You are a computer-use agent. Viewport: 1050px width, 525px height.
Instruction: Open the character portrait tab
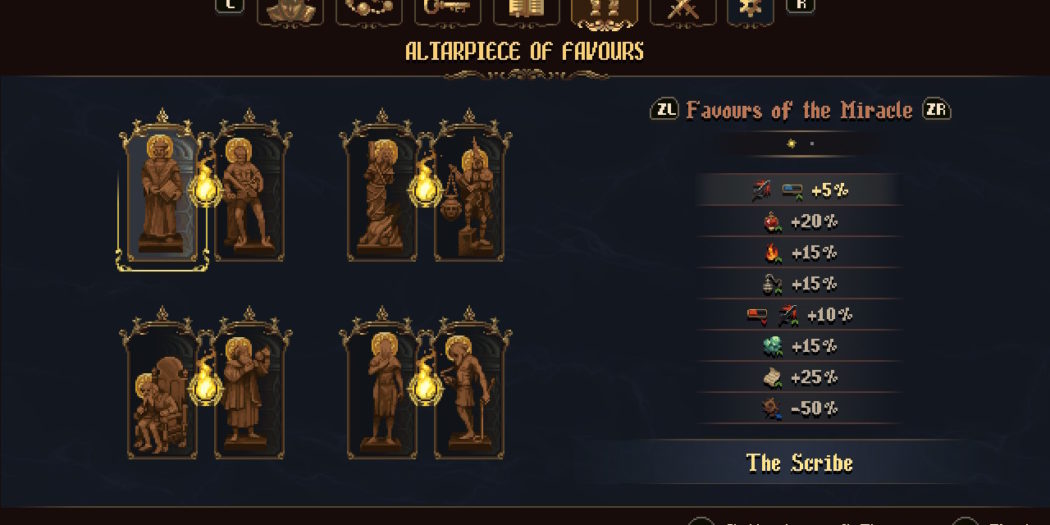[289, 11]
